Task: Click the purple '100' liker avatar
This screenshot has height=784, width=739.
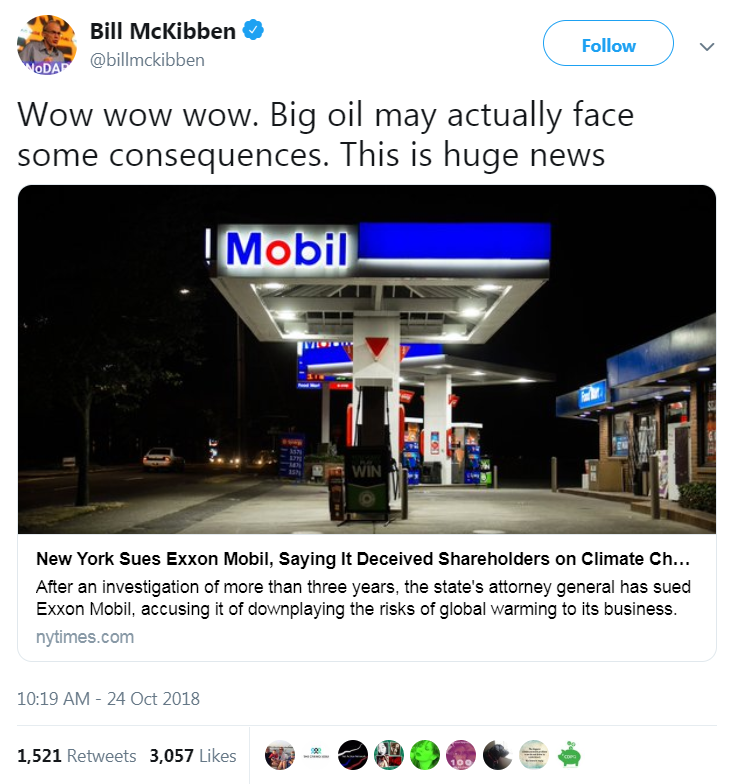Action: pos(461,756)
